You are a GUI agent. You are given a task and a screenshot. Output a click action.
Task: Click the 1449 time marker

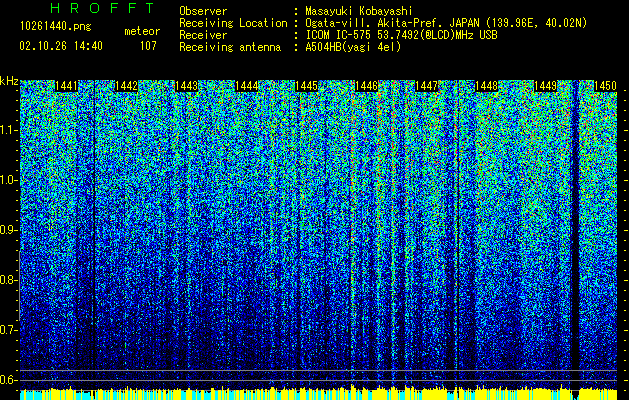tap(546, 86)
